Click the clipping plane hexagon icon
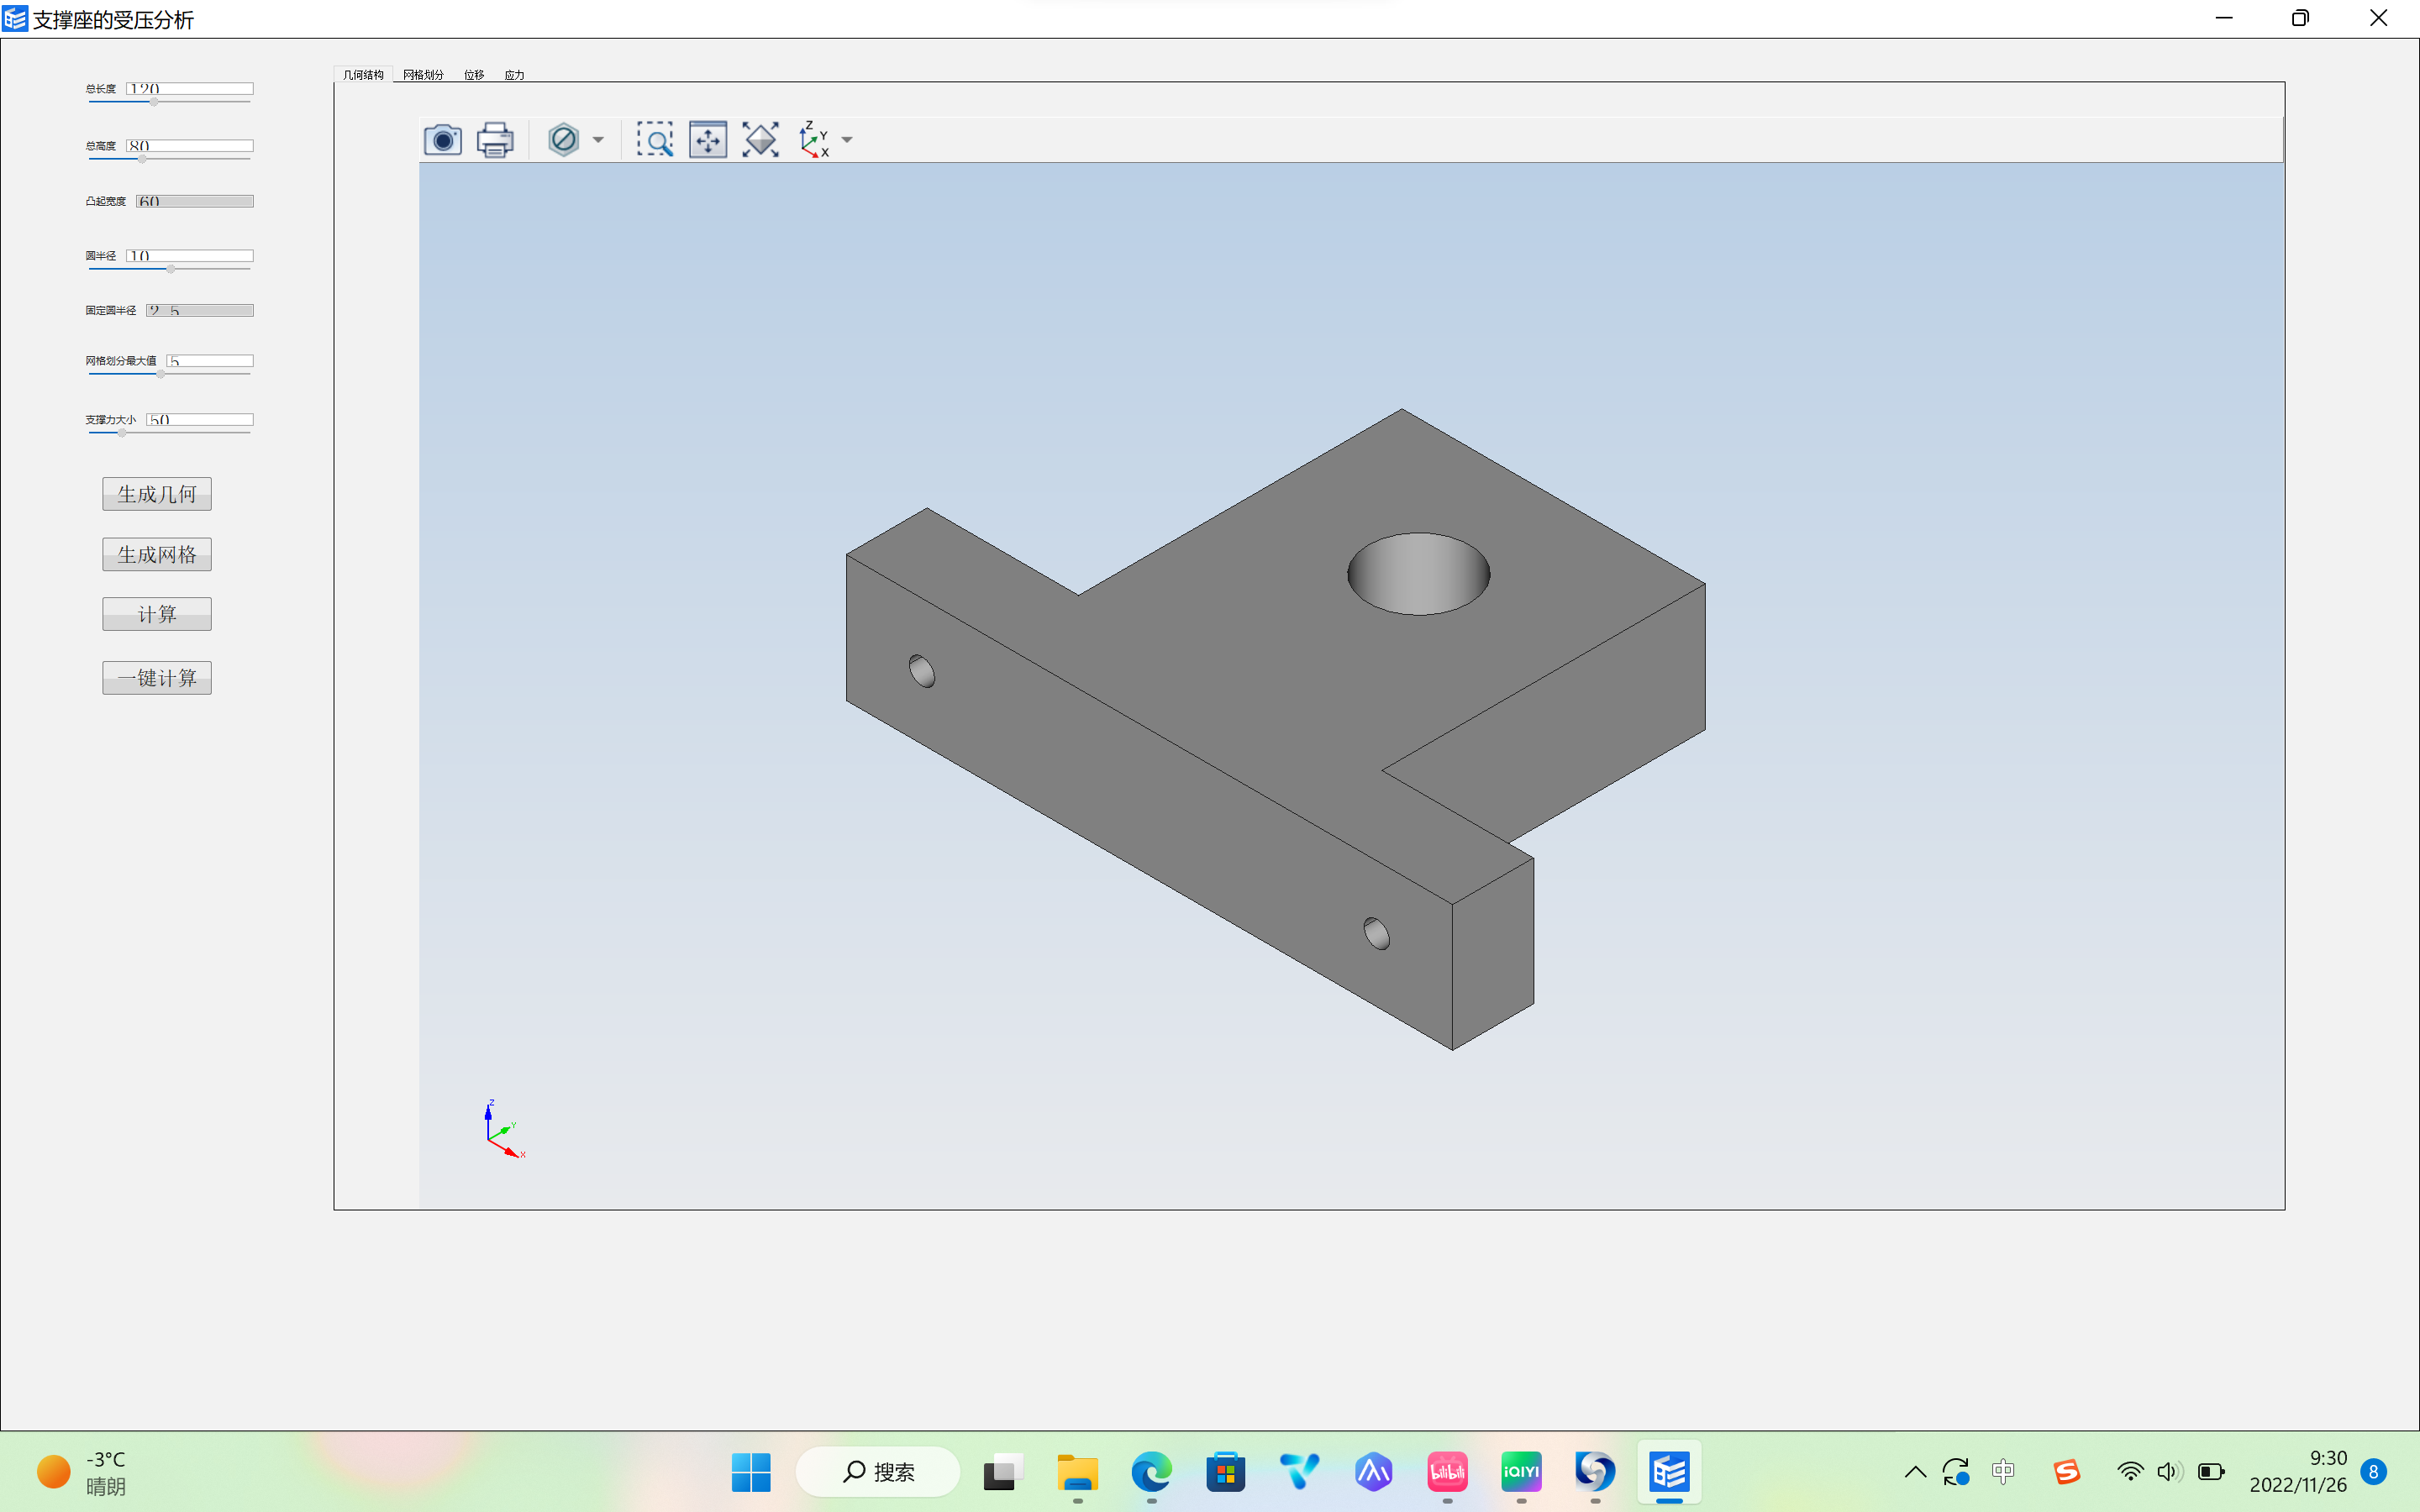This screenshot has height=1512, width=2420. (x=563, y=140)
